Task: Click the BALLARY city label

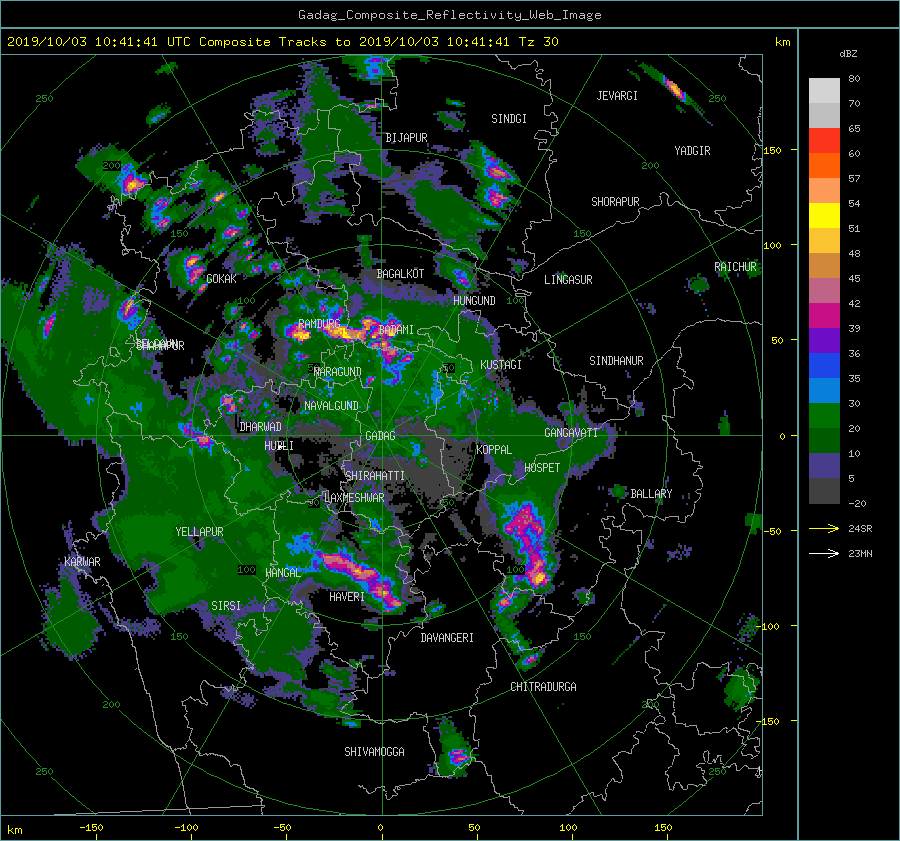Action: tap(651, 494)
